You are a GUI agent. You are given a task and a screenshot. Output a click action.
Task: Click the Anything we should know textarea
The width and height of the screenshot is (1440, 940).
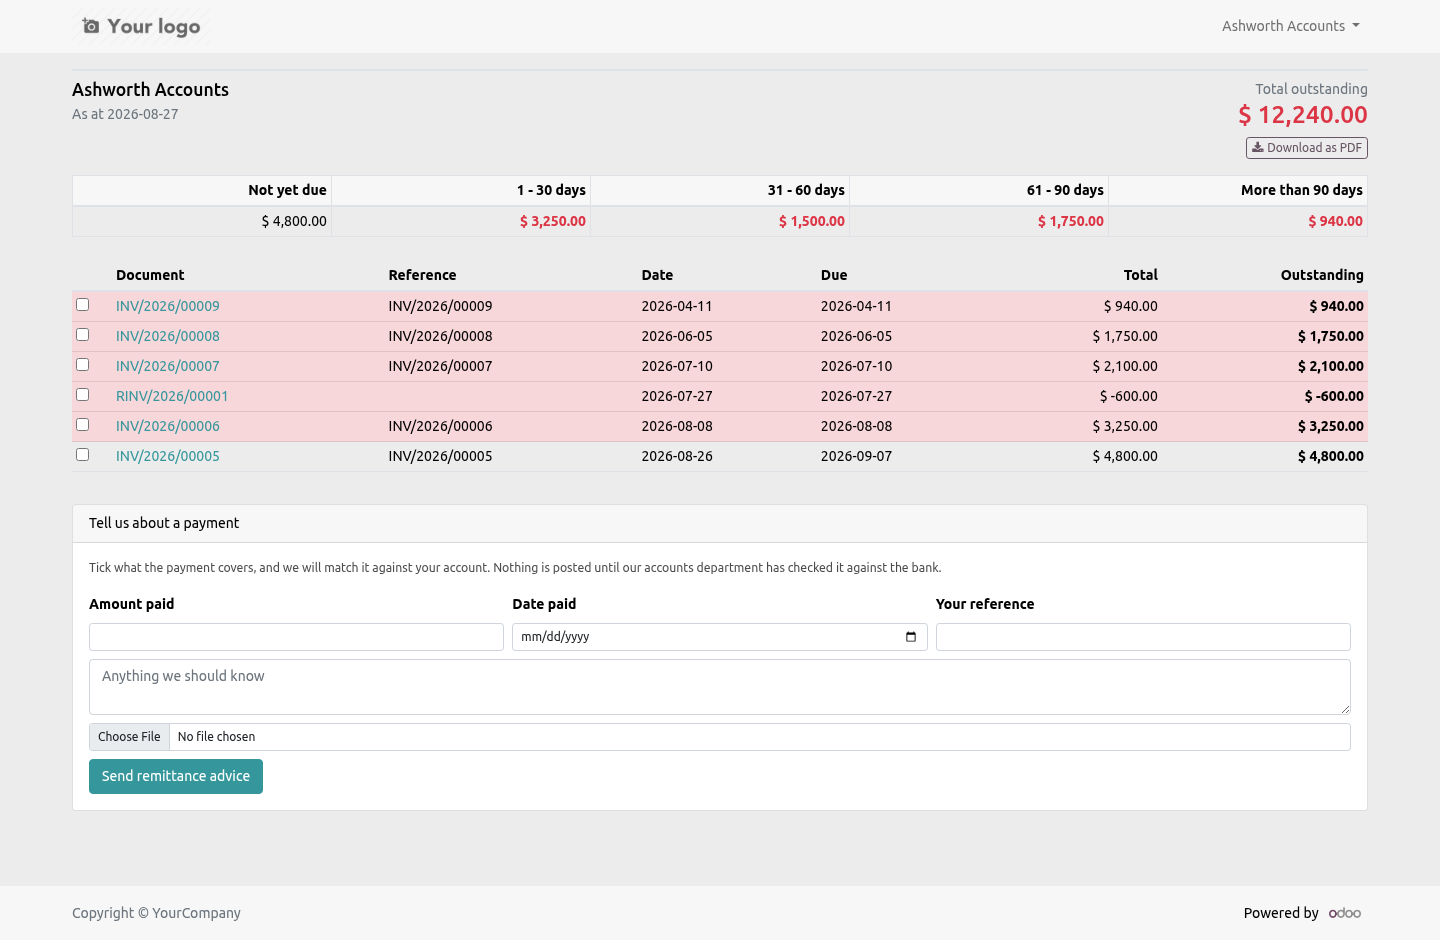point(720,687)
